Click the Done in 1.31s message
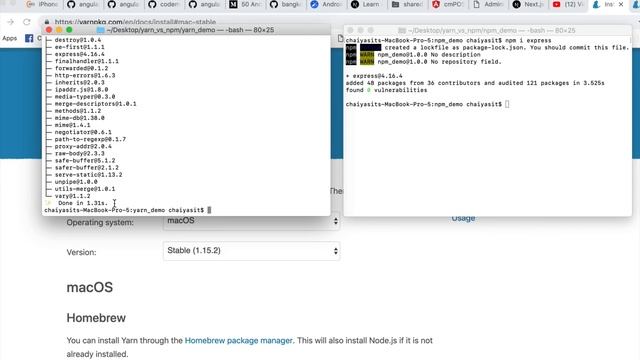640x360 pixels. point(83,203)
